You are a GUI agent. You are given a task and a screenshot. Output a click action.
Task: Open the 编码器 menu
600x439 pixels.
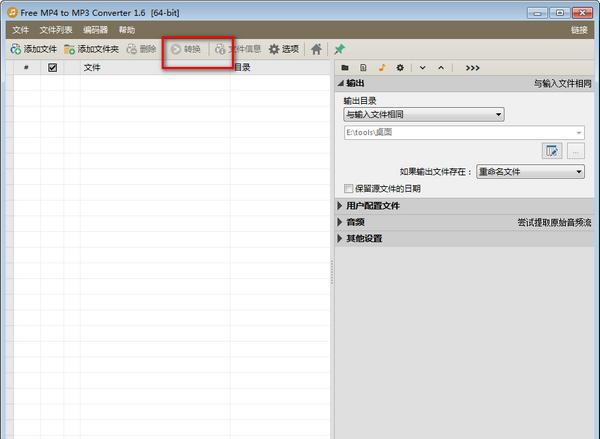(95, 30)
